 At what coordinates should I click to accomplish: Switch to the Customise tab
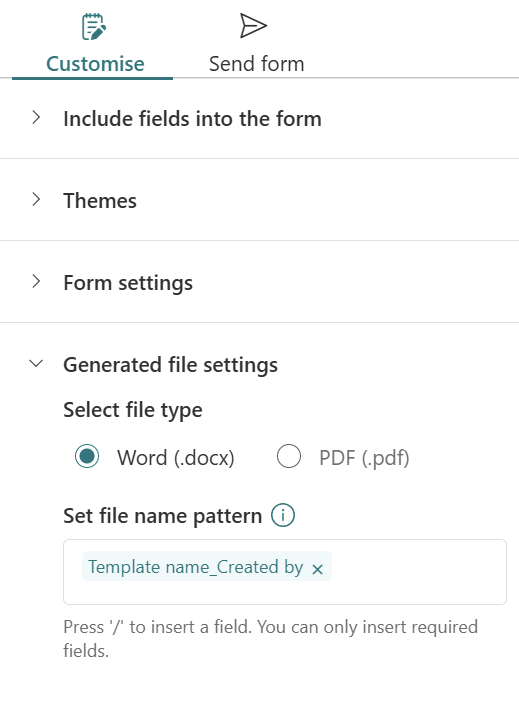(93, 44)
